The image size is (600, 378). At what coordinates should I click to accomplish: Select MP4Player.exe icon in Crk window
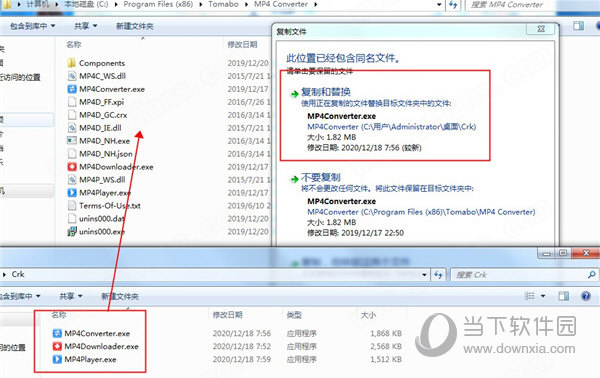point(57,360)
